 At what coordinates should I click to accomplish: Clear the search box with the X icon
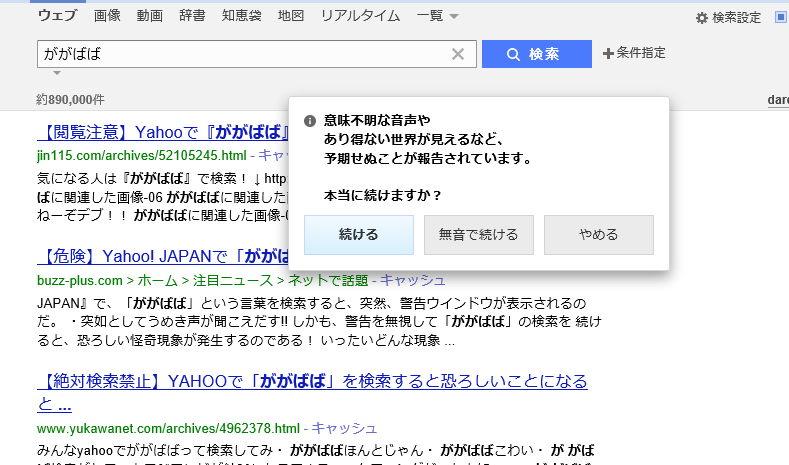click(458, 54)
